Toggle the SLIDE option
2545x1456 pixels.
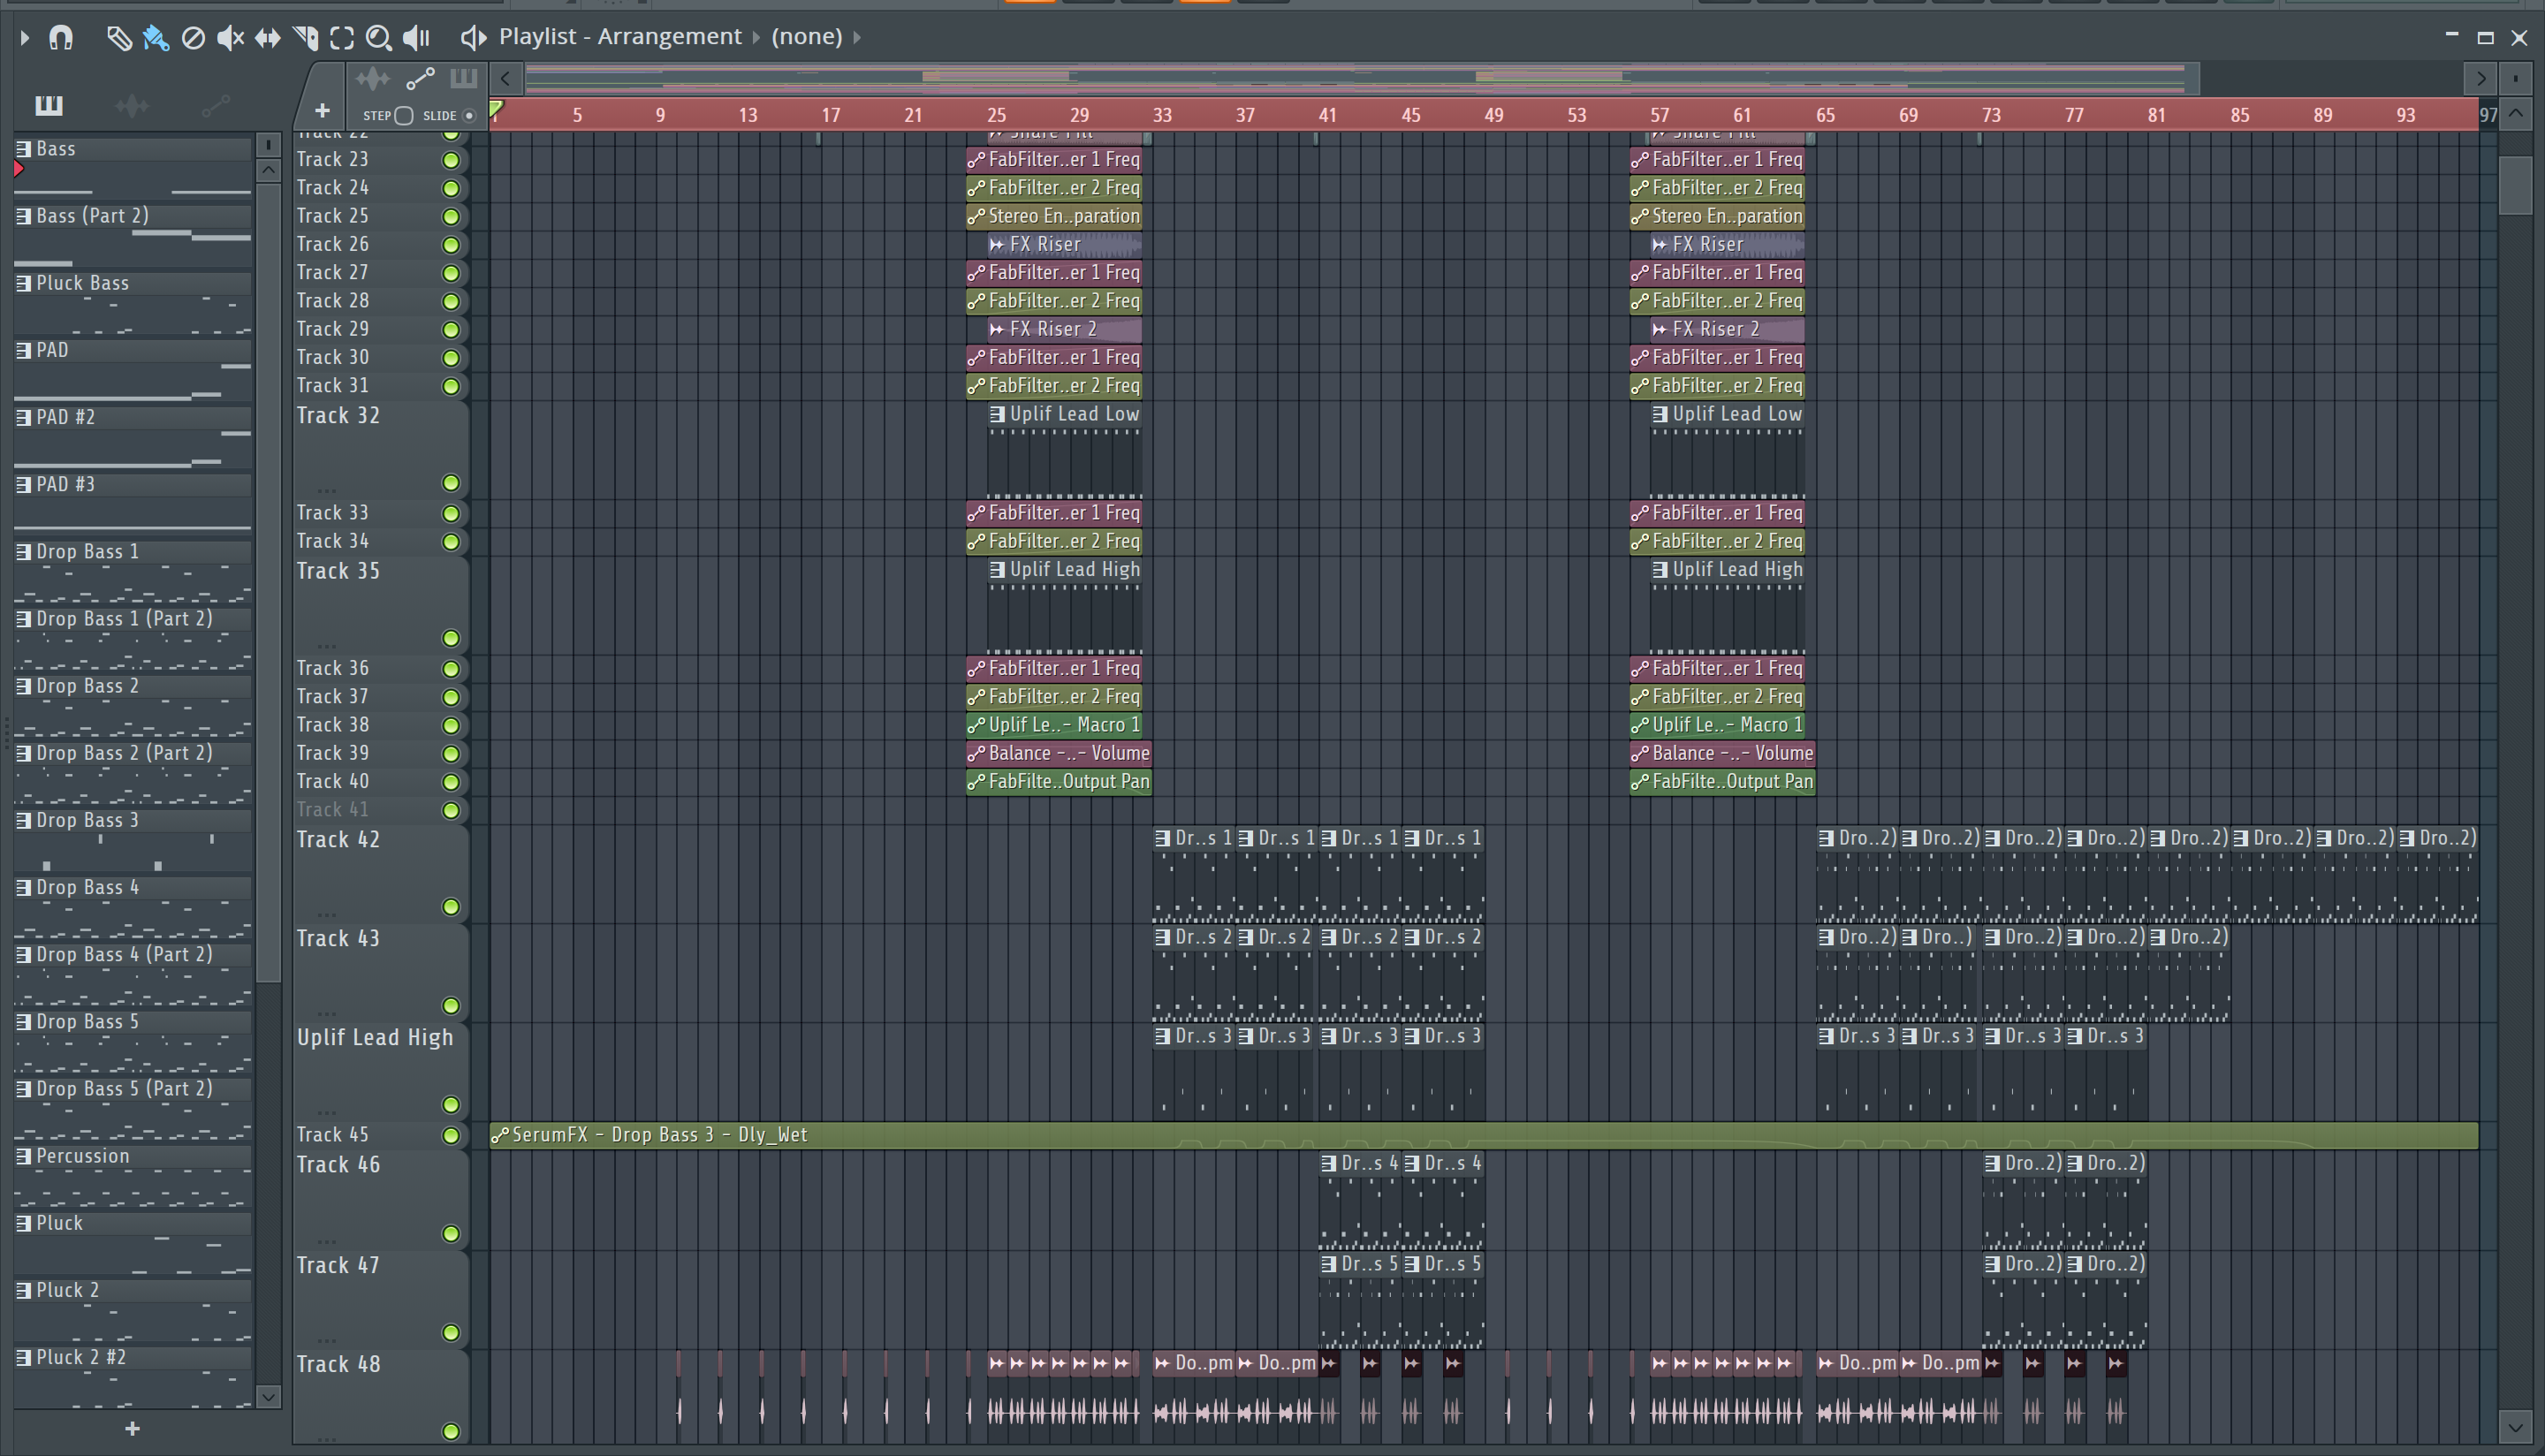point(469,116)
